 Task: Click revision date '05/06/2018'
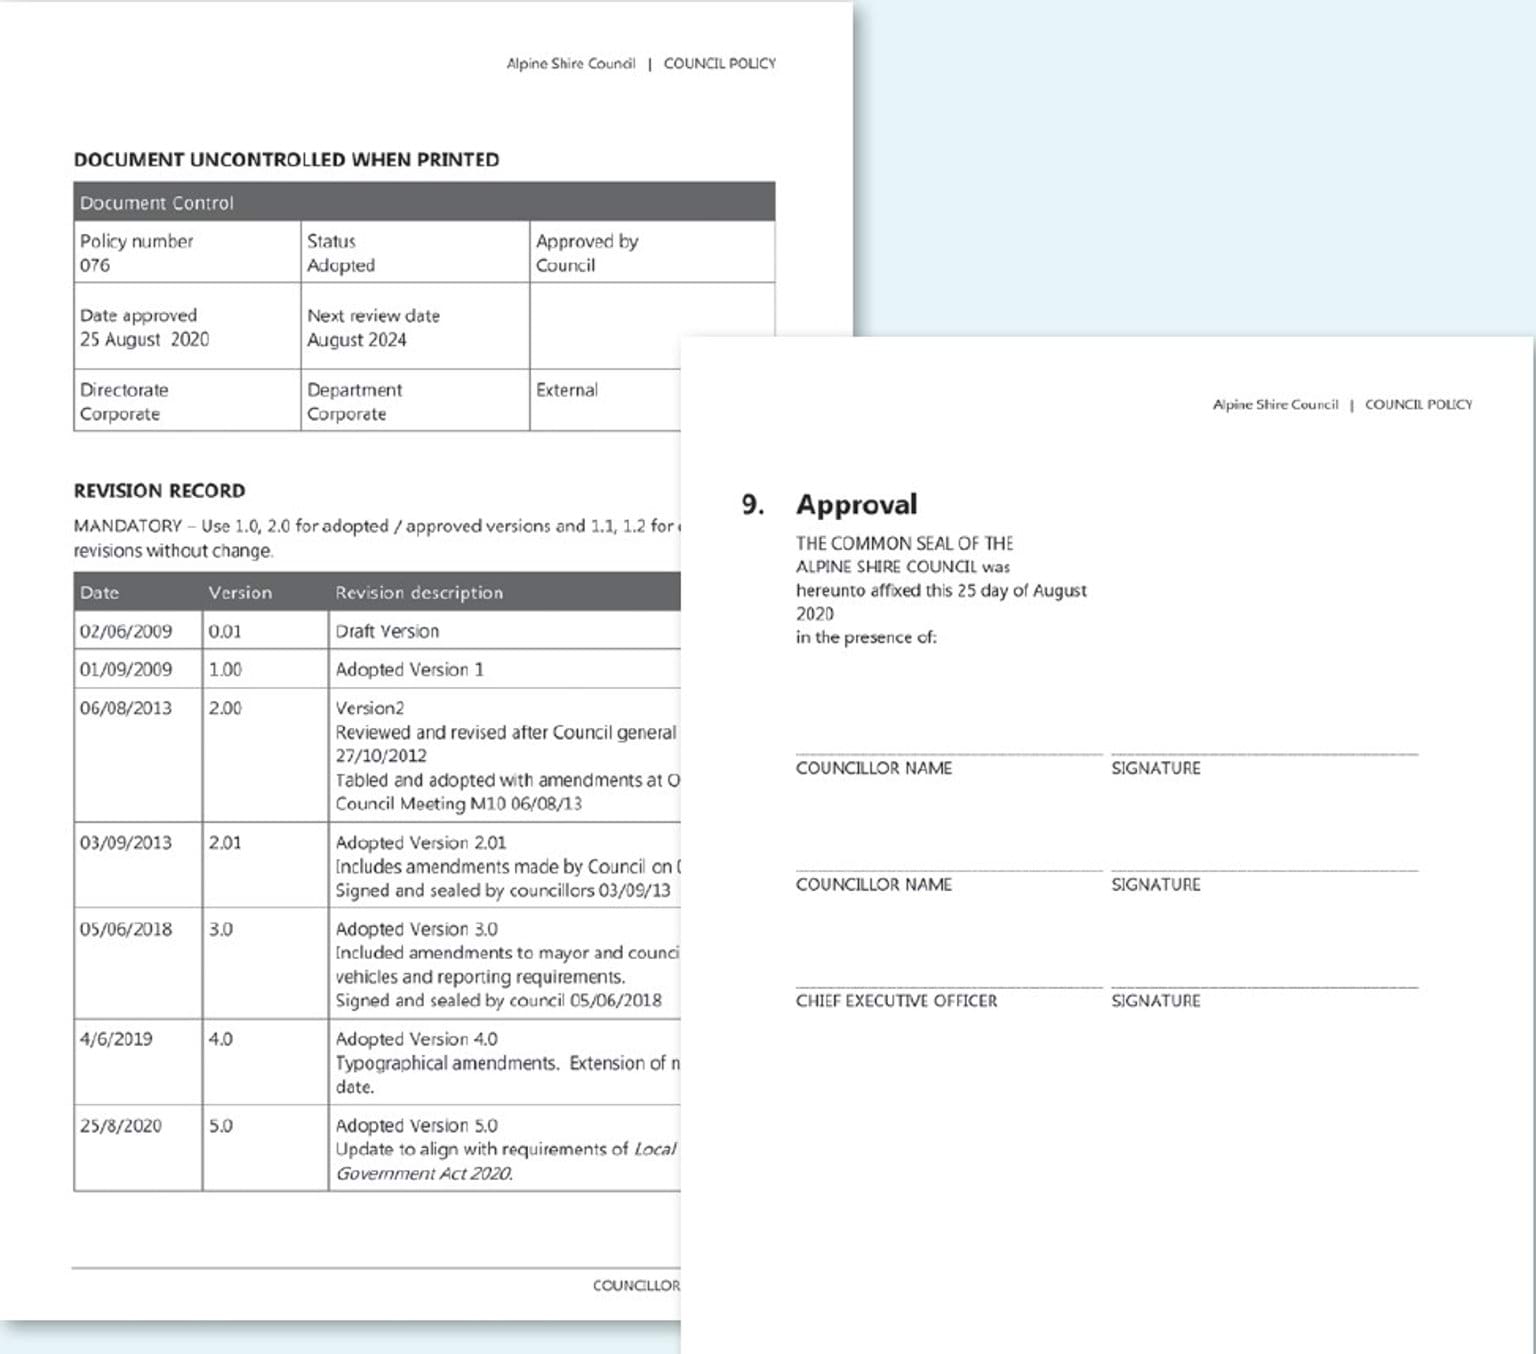[x=126, y=929]
